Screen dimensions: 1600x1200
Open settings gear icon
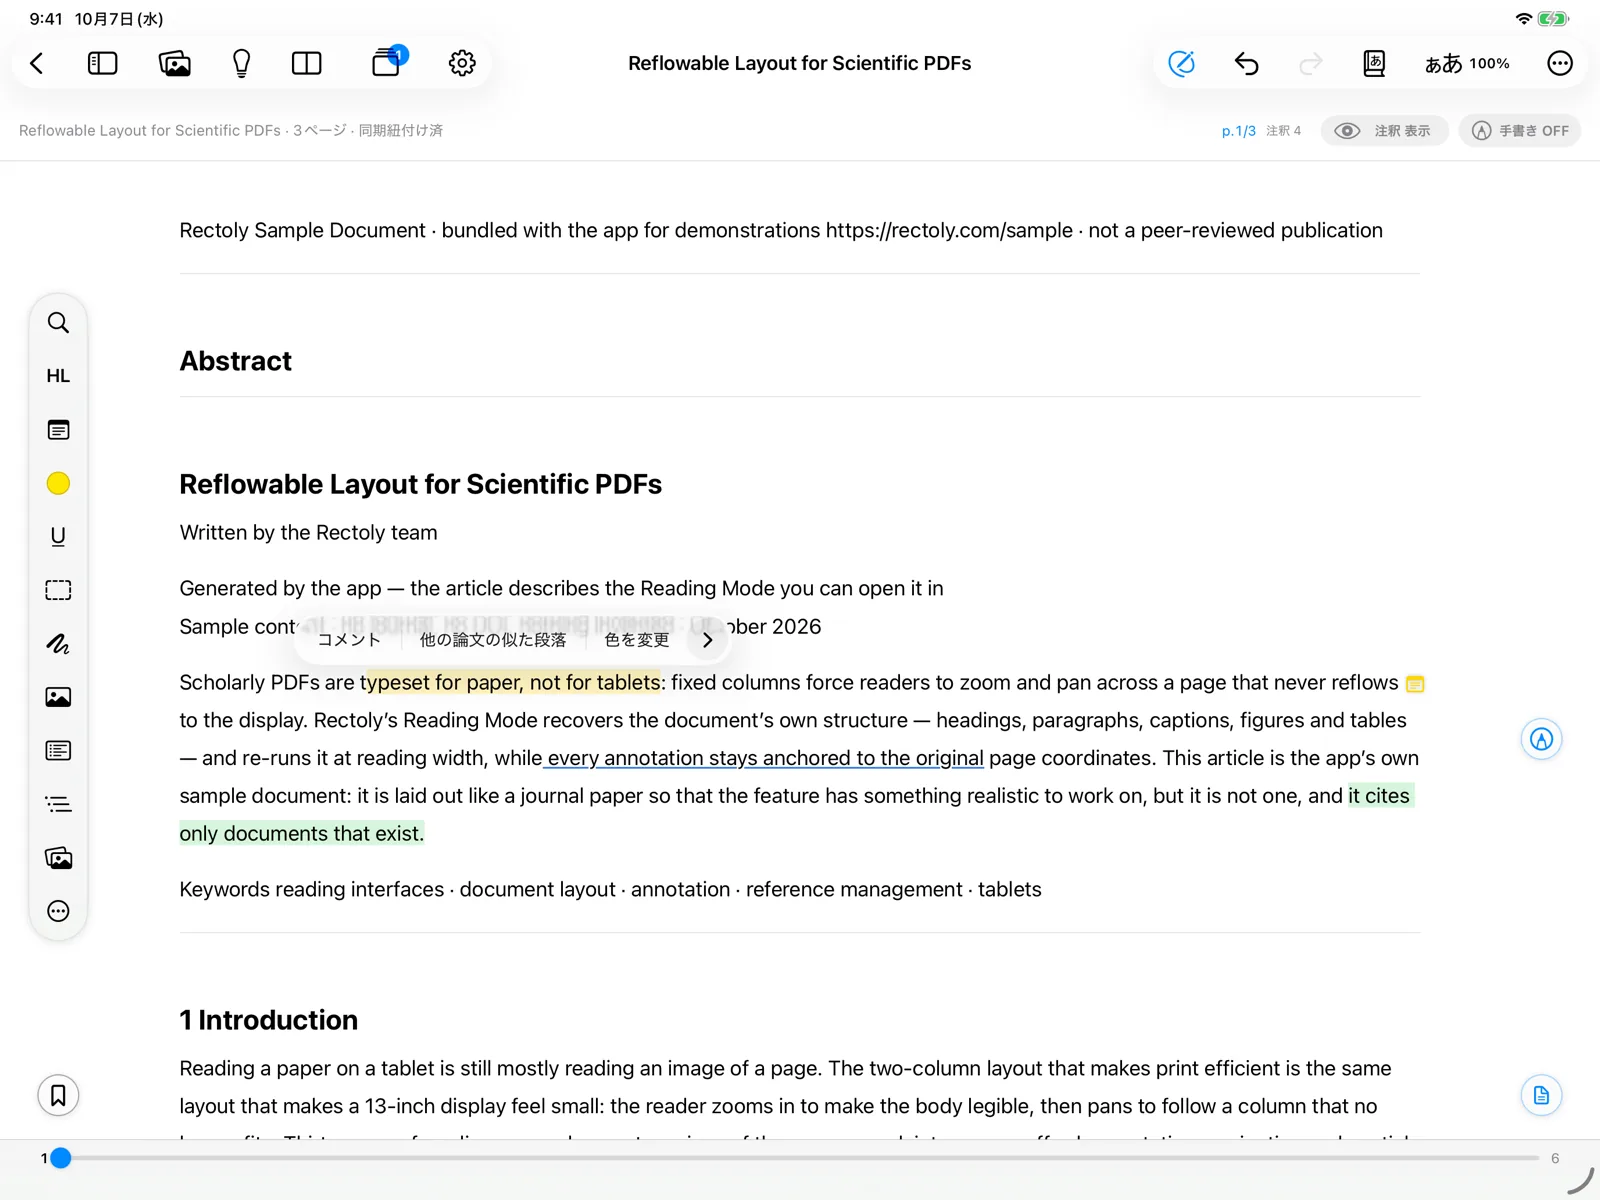click(x=462, y=63)
